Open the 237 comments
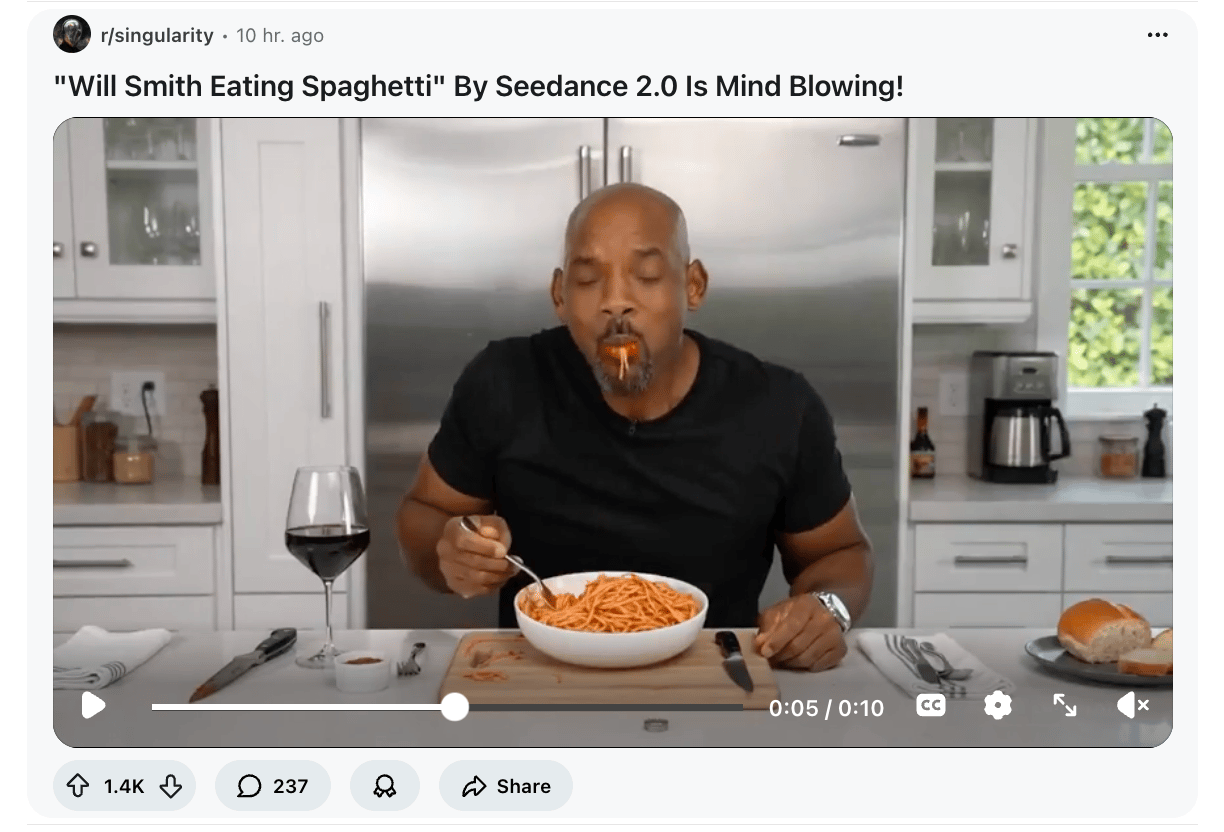The width and height of the screenshot is (1224, 832). 272,786
